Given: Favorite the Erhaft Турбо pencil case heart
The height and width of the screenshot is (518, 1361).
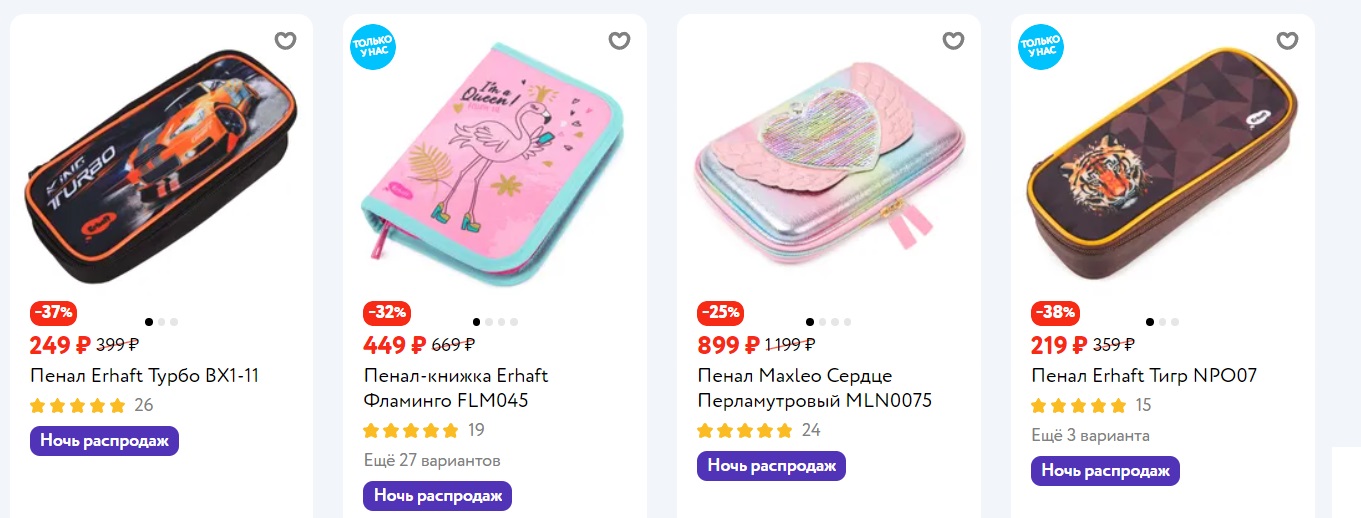Looking at the screenshot, I should 286,41.
